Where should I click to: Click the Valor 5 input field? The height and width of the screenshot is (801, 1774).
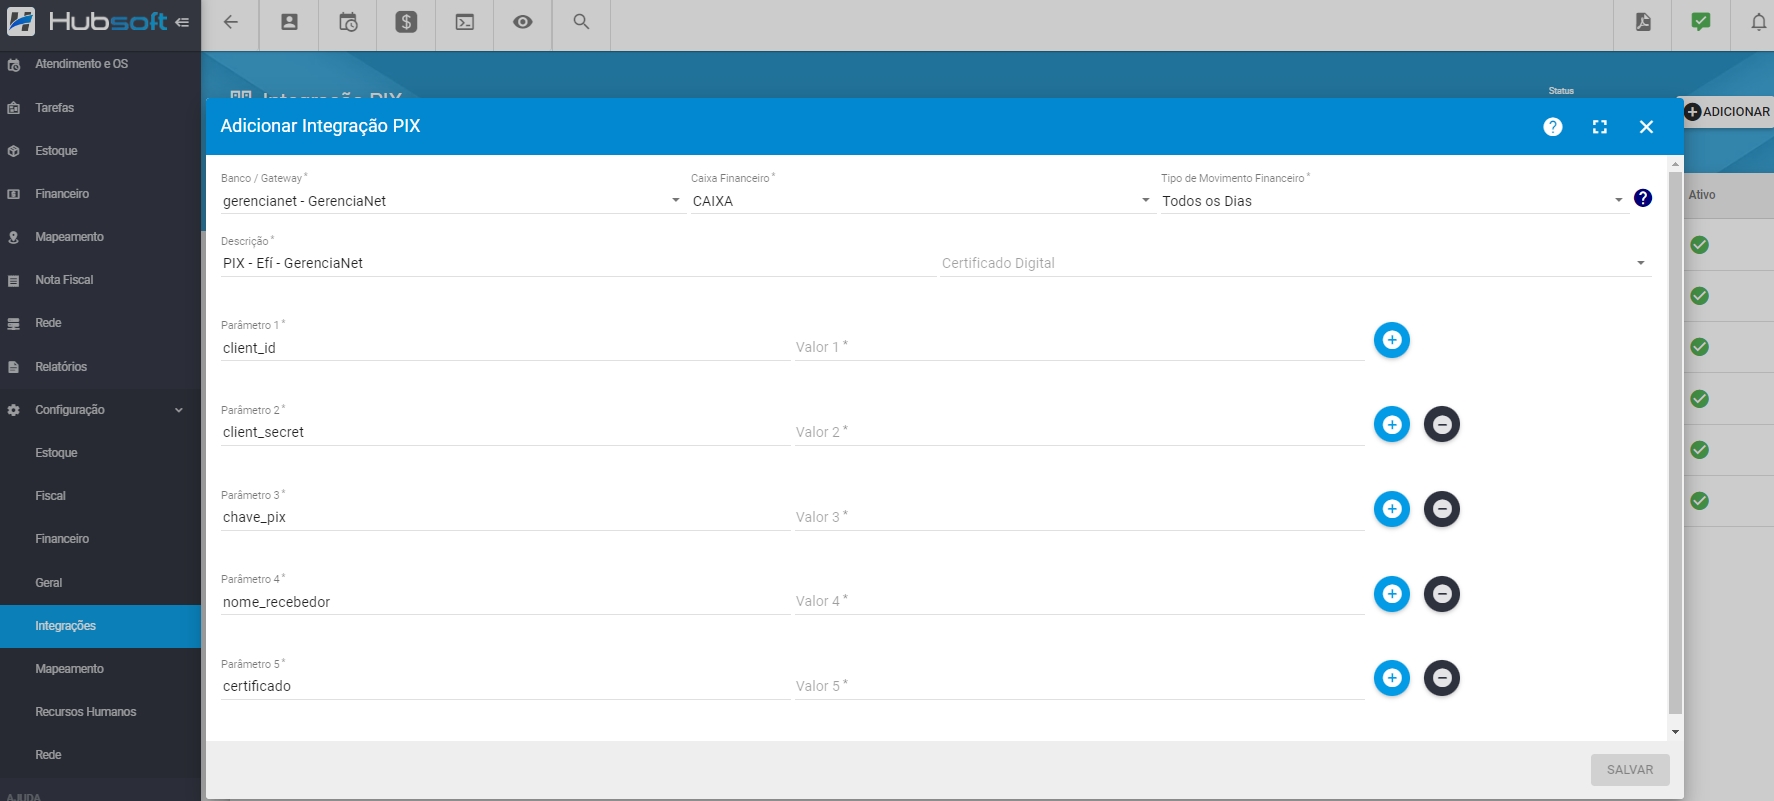tap(1079, 686)
